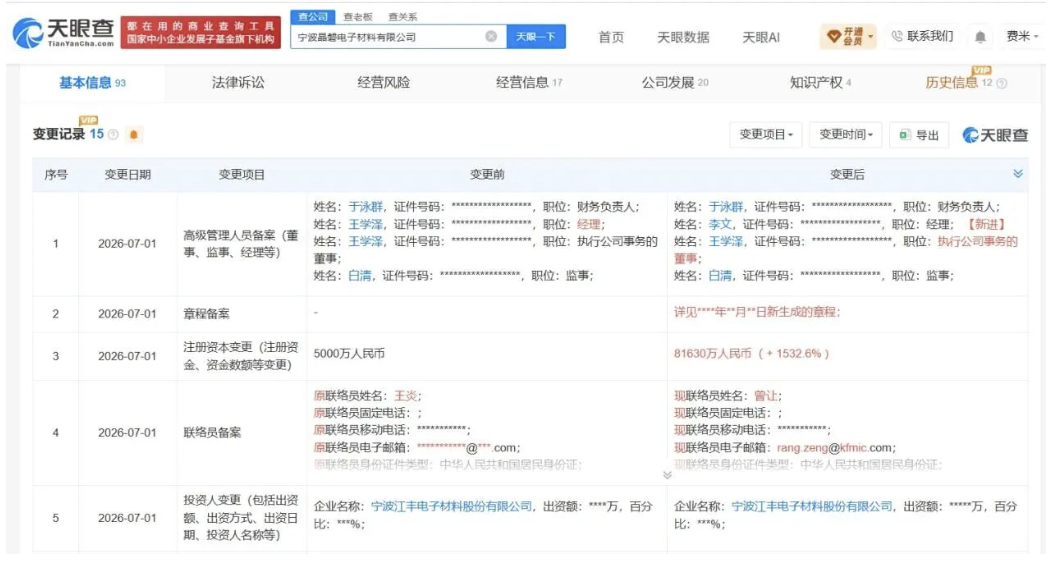Open 于泳群 link in the 变更后 column
Viewport: 1048px width, 570px height.
pos(726,207)
